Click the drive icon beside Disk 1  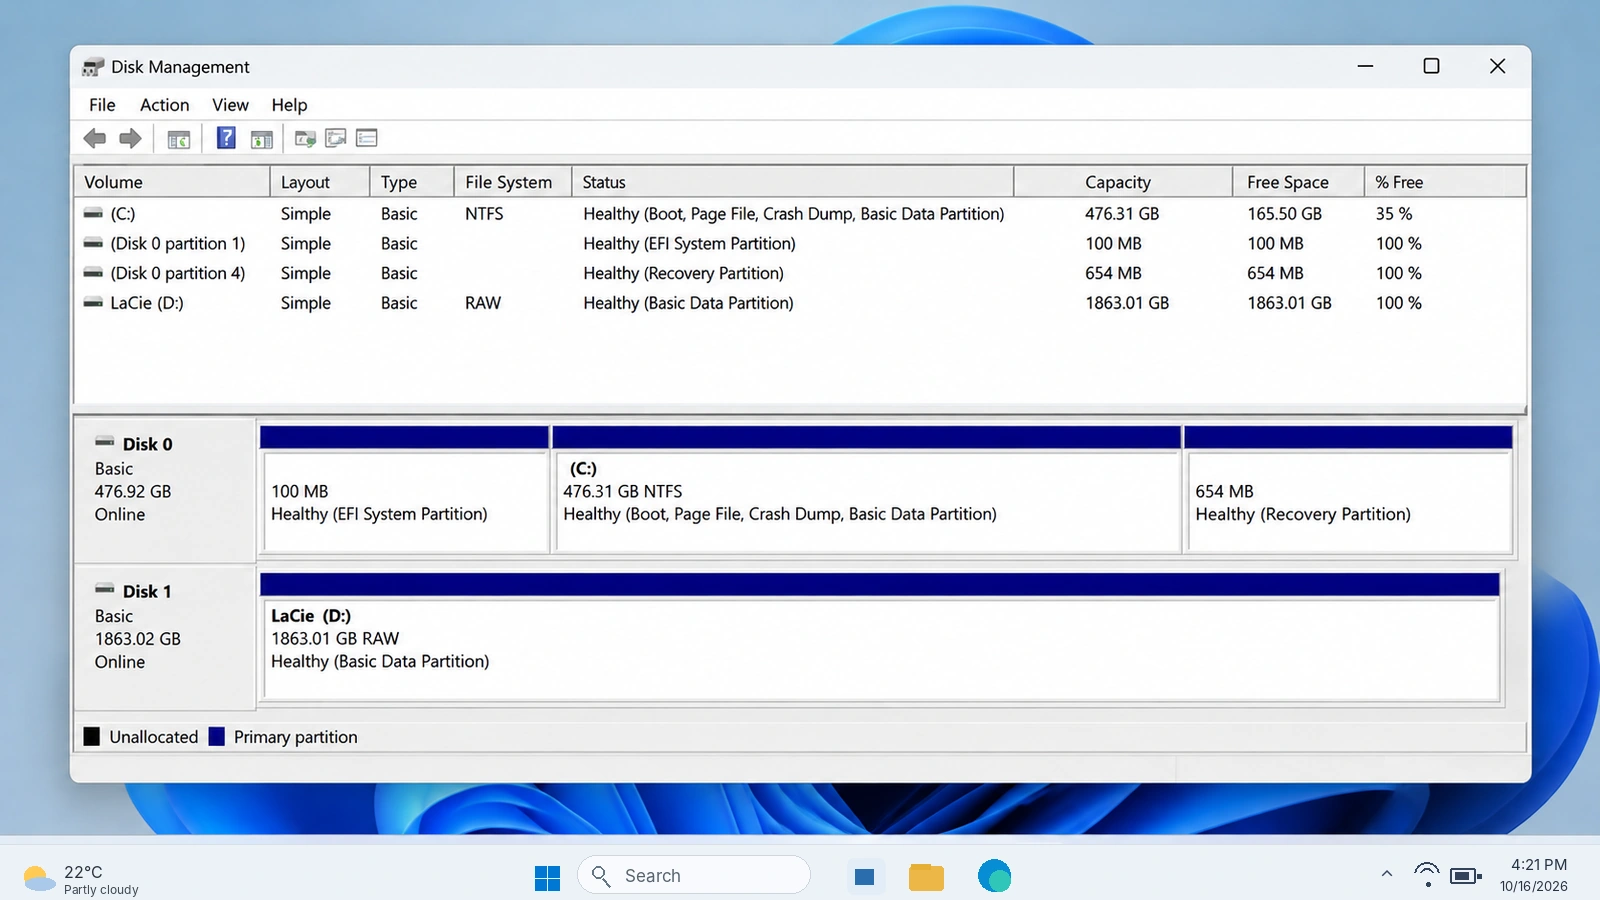click(105, 588)
